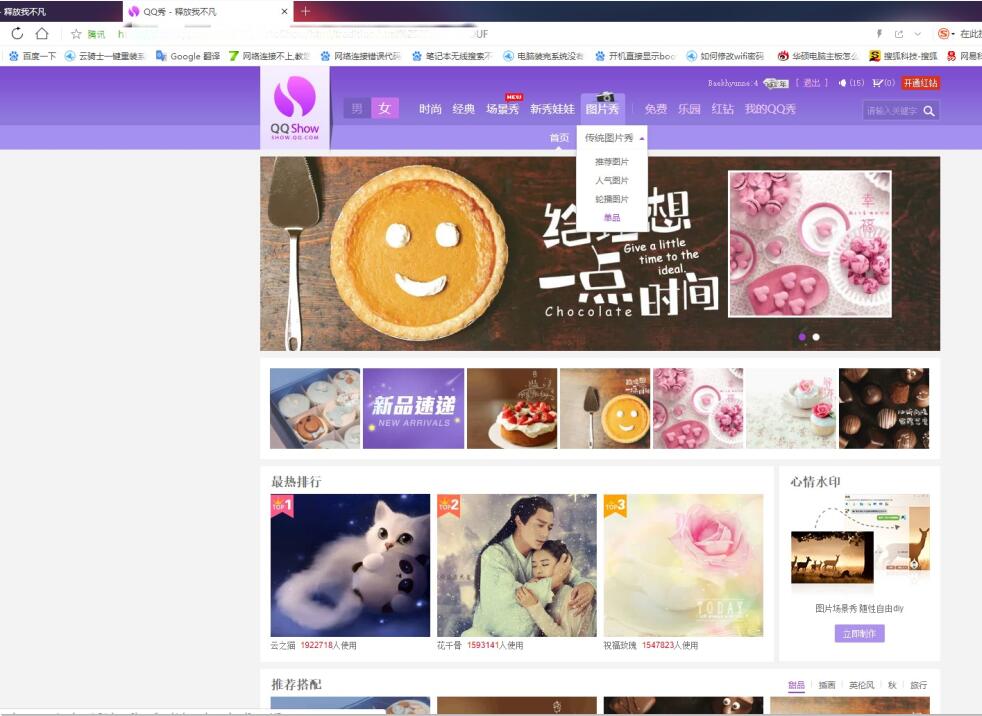Select the white second banner slide dot

coord(816,337)
